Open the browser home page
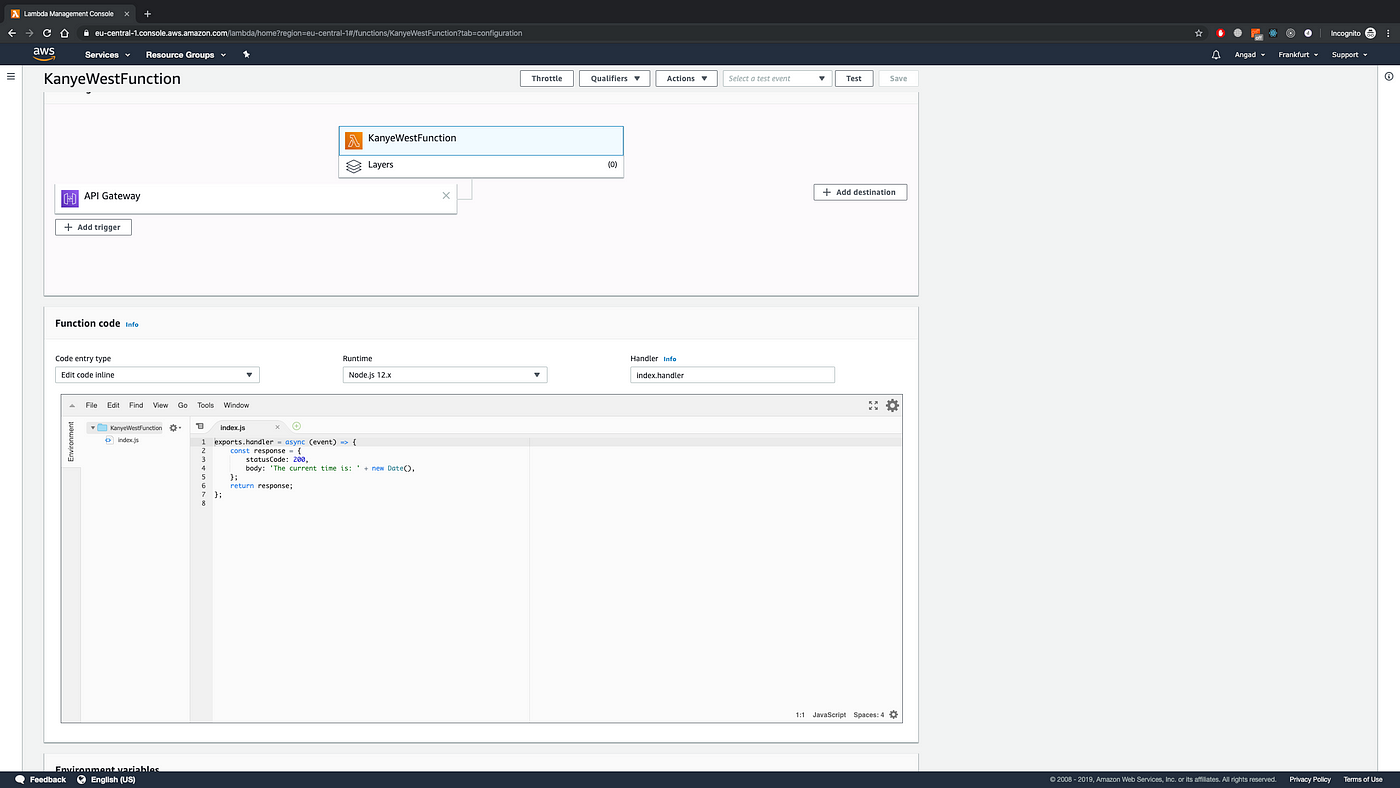Screen dimensions: 1400x788 pos(64,33)
